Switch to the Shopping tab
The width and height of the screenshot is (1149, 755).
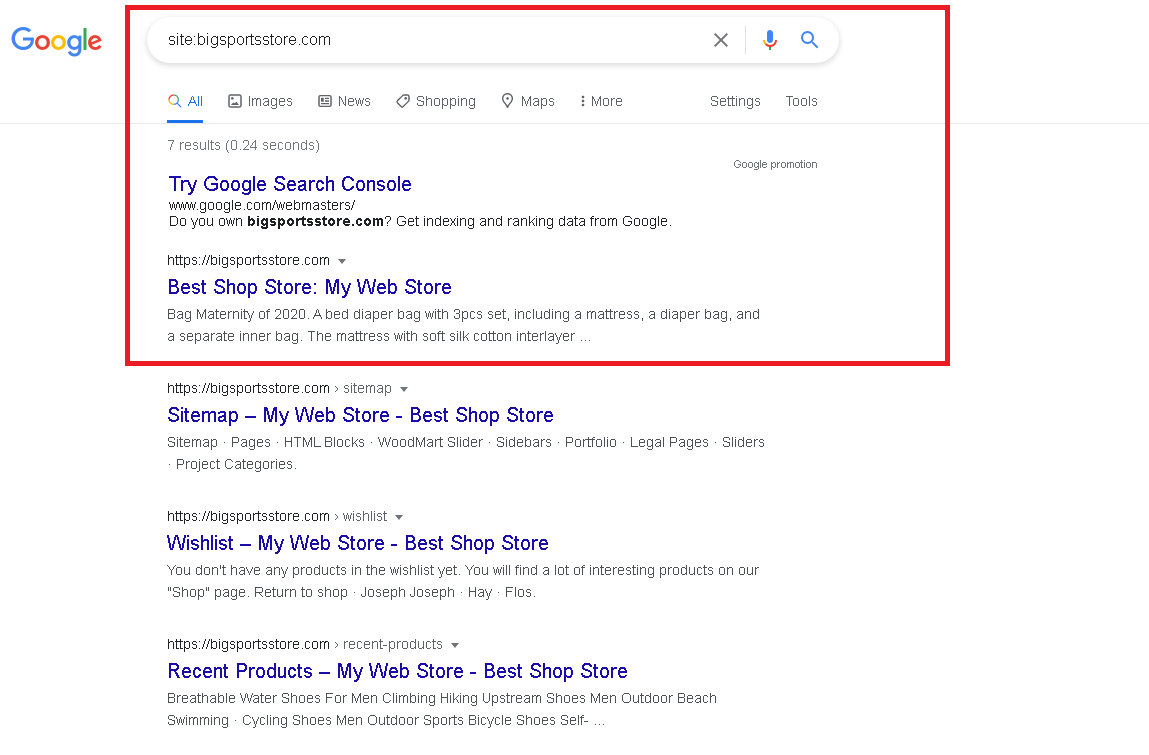pyautogui.click(x=436, y=101)
